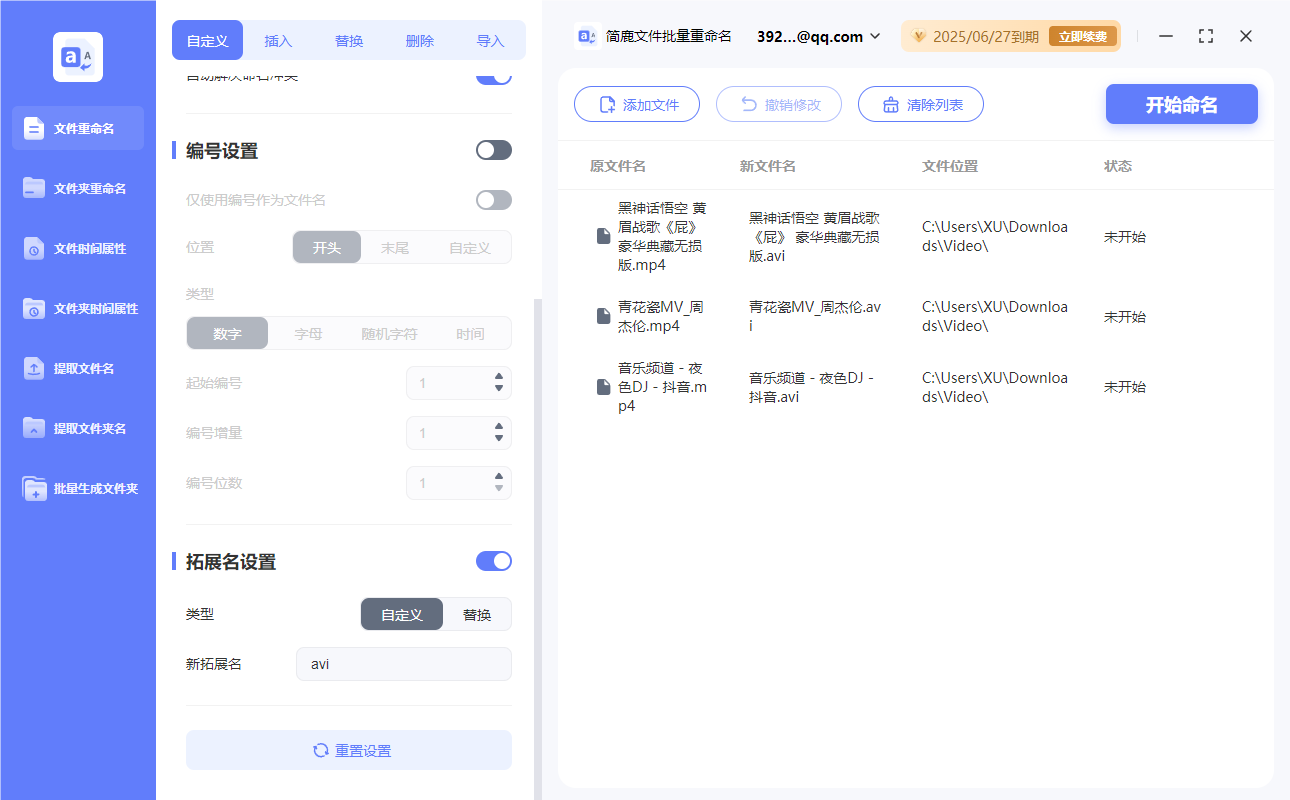Open the 添加文件 button with file icon

(637, 104)
